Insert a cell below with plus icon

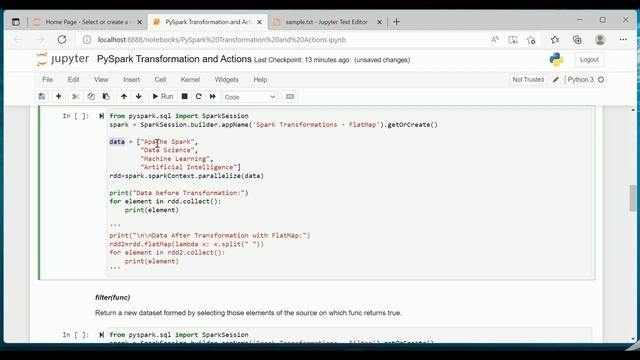[58, 97]
